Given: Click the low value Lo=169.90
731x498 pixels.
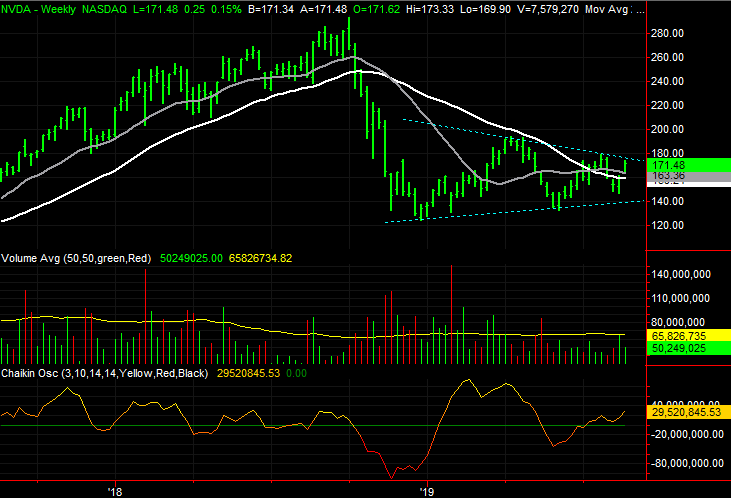Looking at the screenshot, I should (x=485, y=9).
